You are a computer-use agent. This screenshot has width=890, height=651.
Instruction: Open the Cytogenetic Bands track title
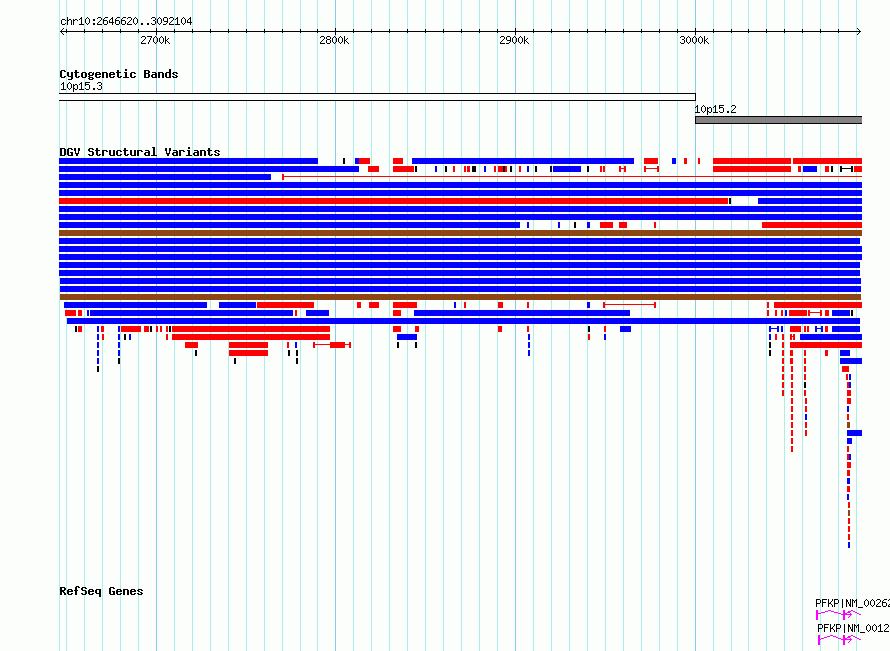119,74
